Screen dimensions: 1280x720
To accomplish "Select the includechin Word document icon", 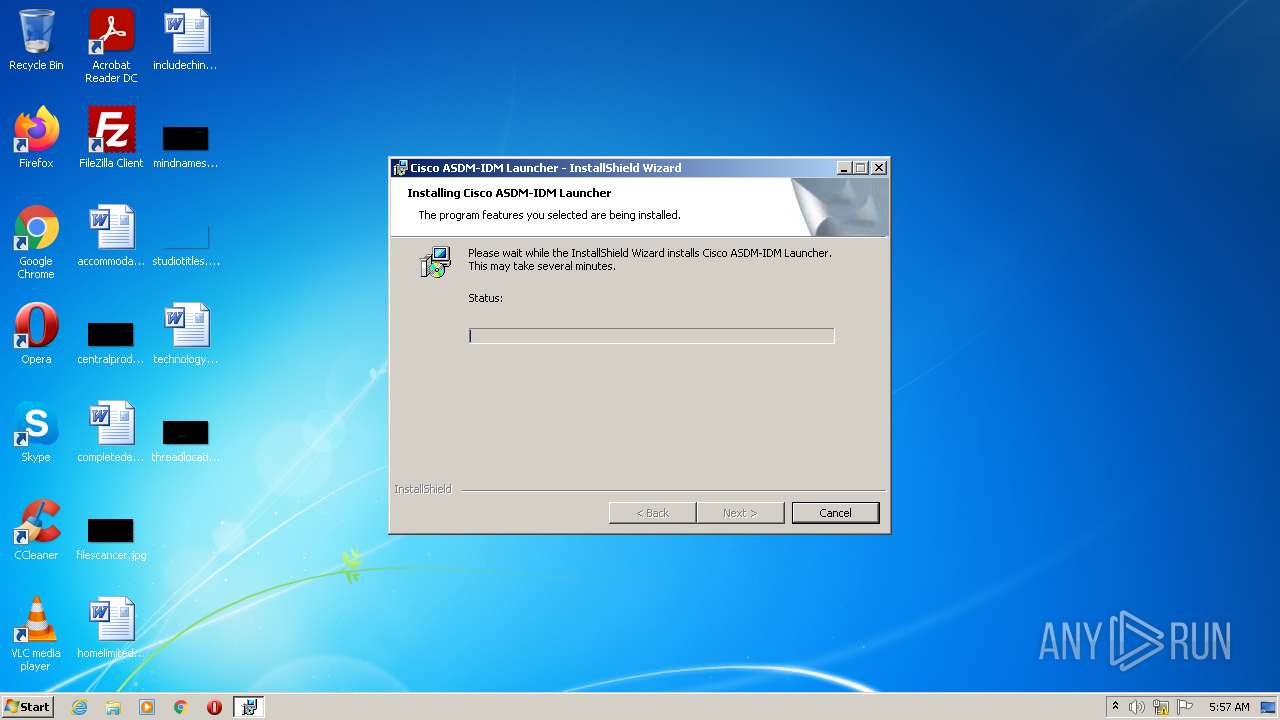I will point(186,41).
